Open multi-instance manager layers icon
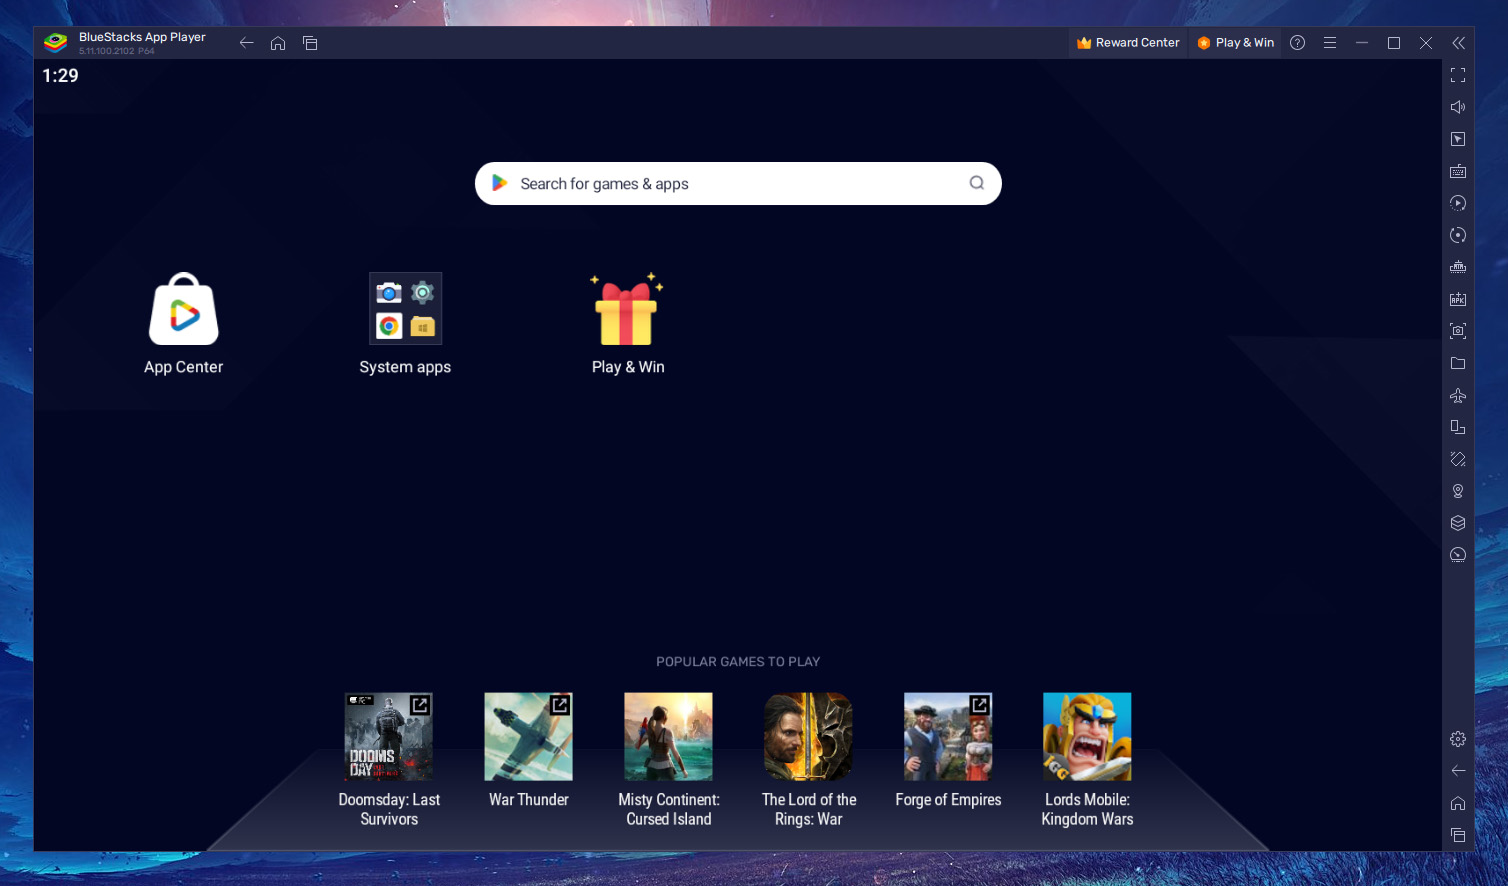 pyautogui.click(x=1458, y=523)
